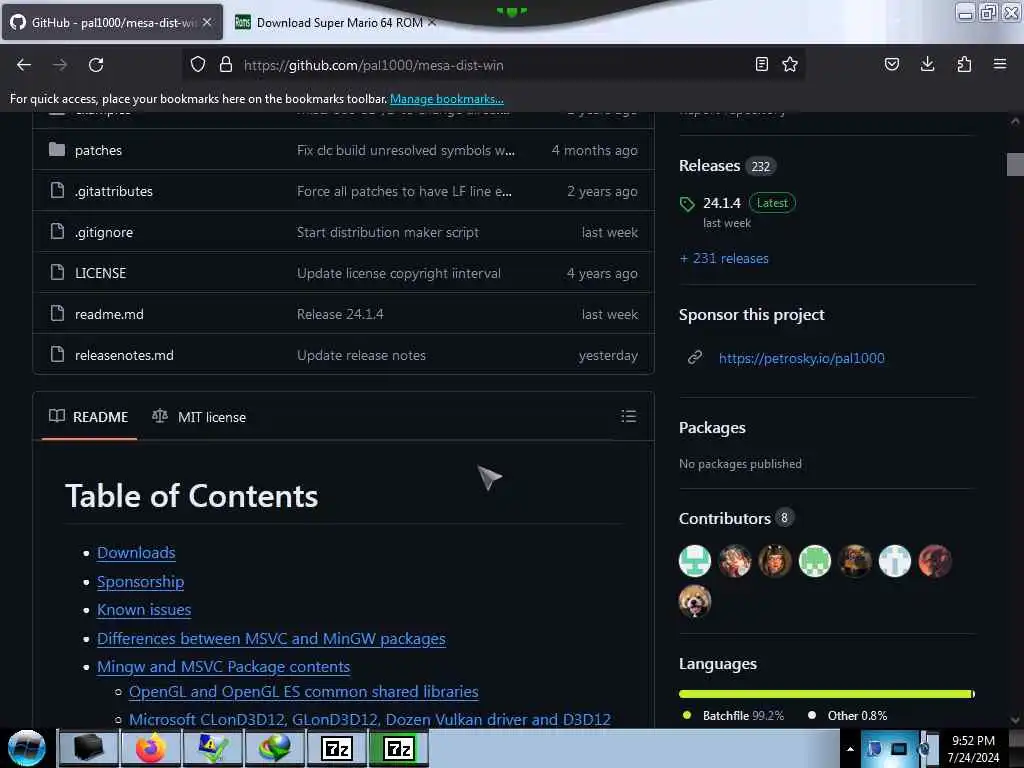Open the releasenotes.md file link
This screenshot has height=768, width=1024.
[x=124, y=355]
